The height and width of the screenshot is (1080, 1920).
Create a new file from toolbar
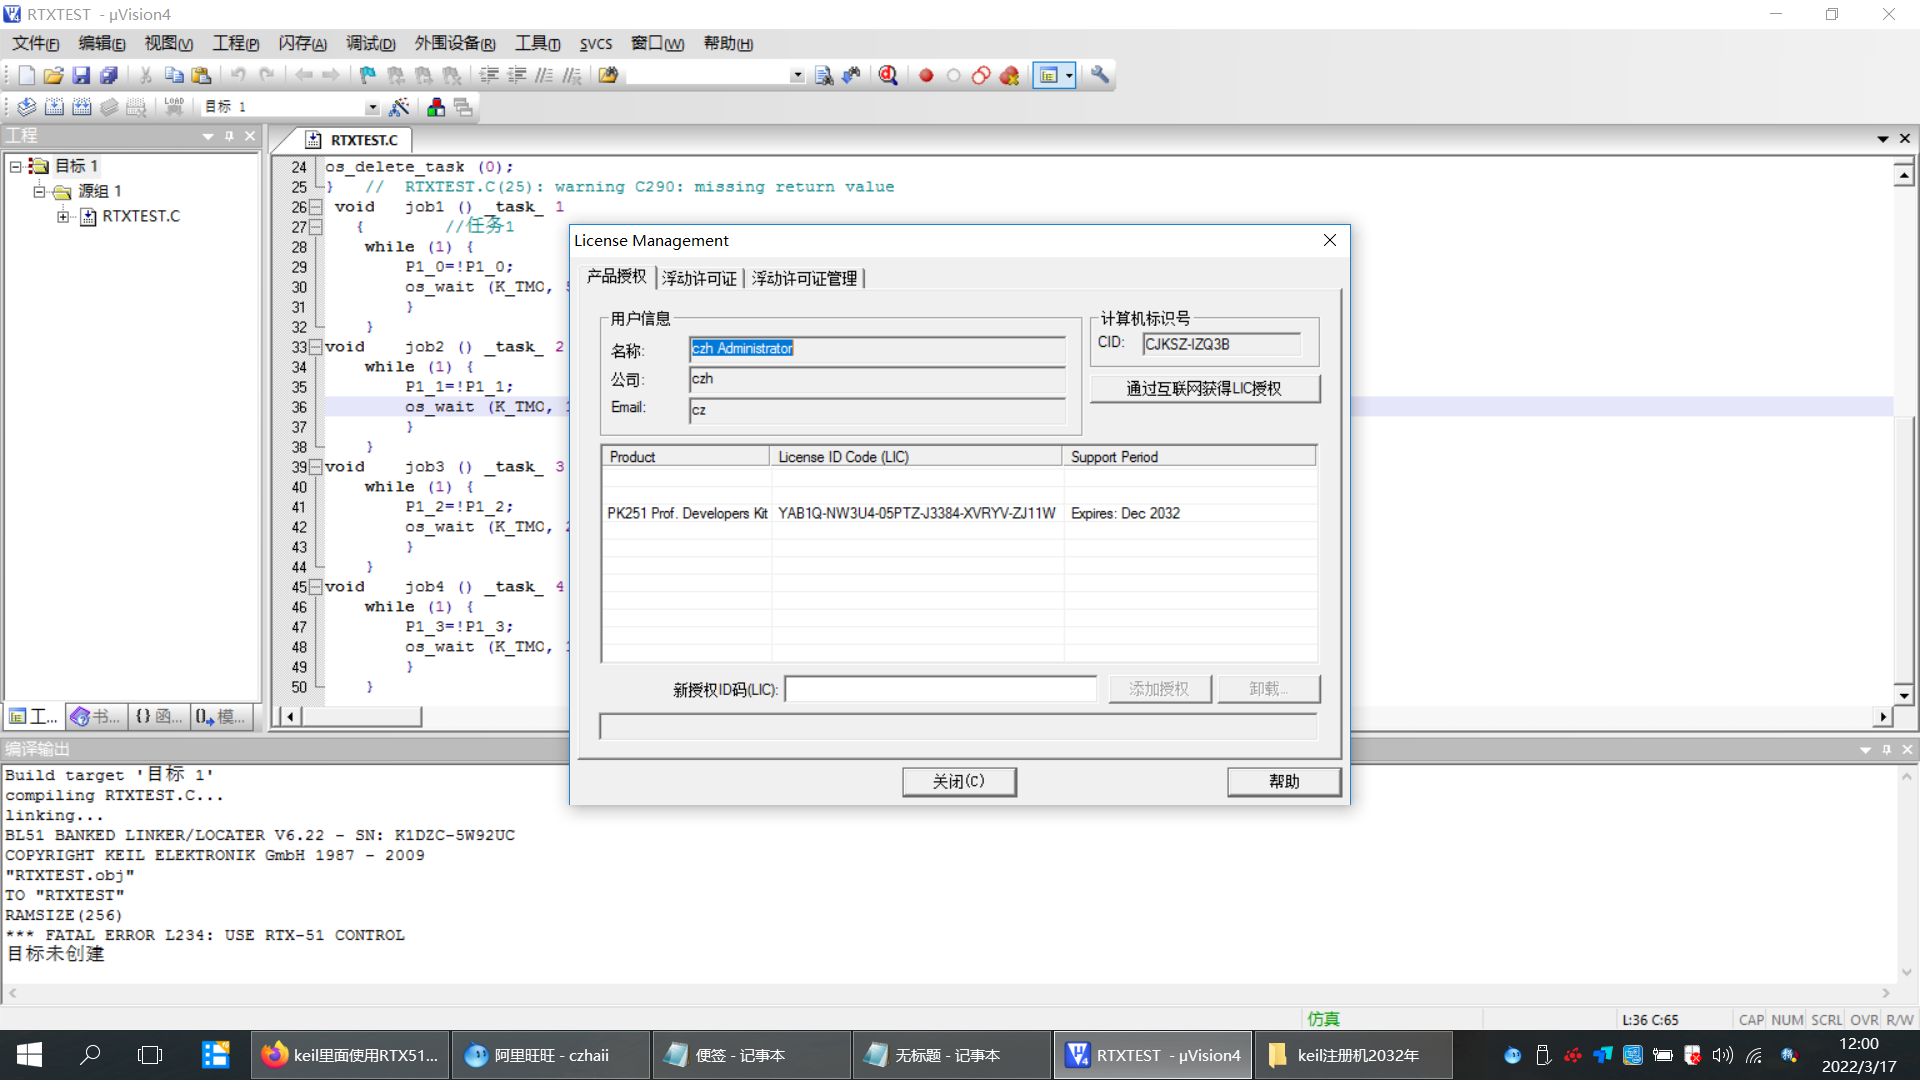point(27,75)
